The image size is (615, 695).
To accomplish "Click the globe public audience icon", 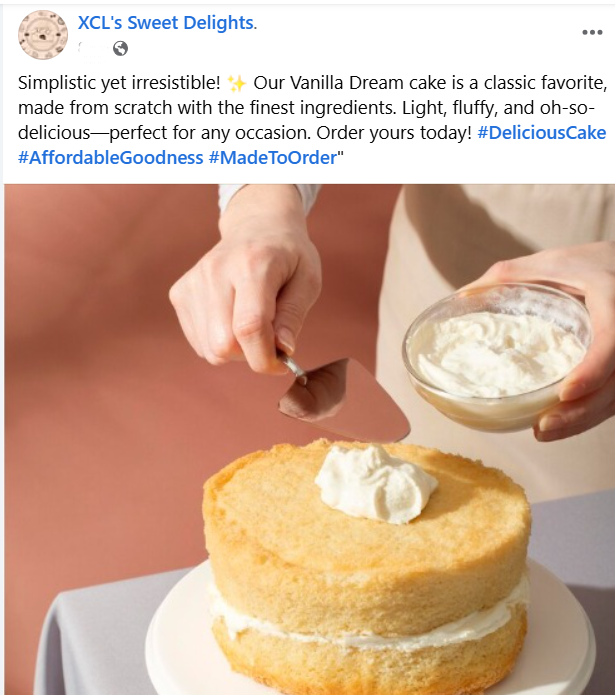I will pyautogui.click(x=120, y=48).
